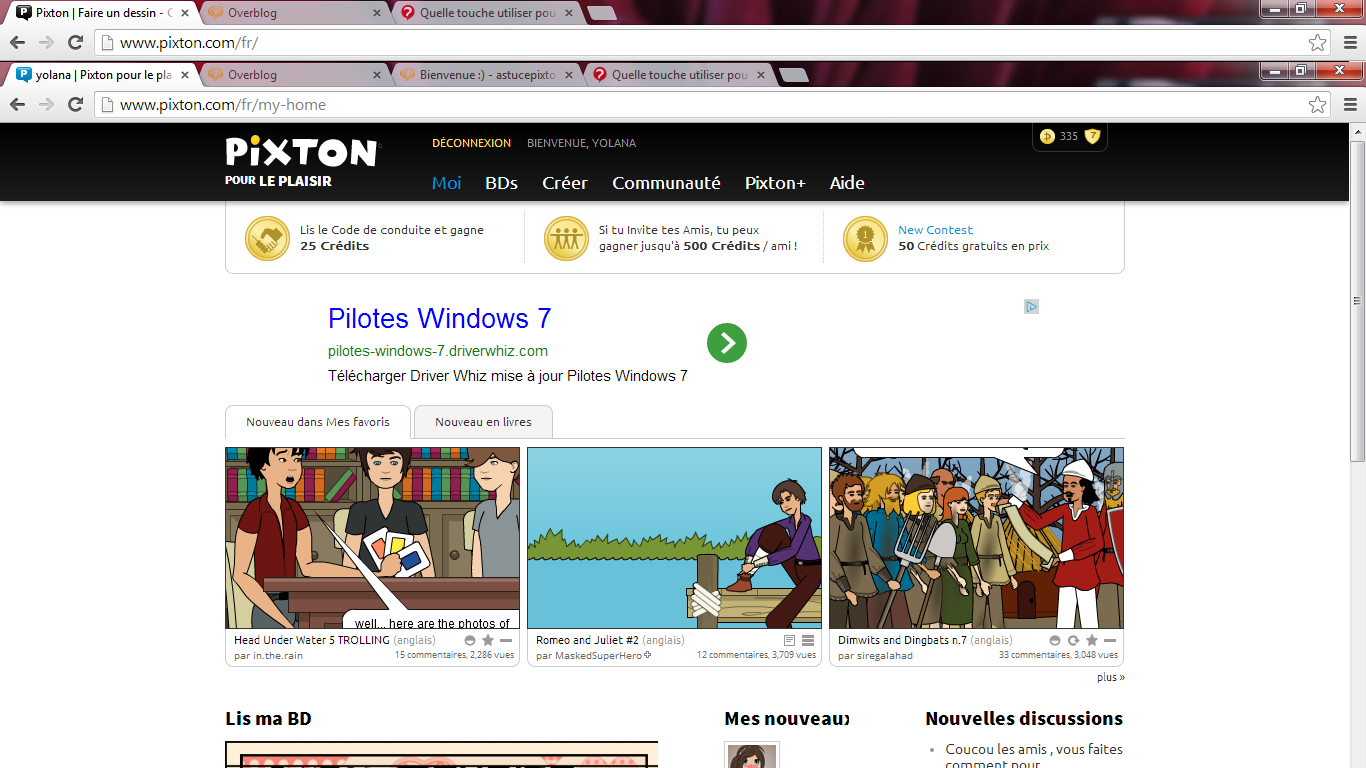Click the minus icon under Dimwits and Dingbats n.7

coord(1110,640)
